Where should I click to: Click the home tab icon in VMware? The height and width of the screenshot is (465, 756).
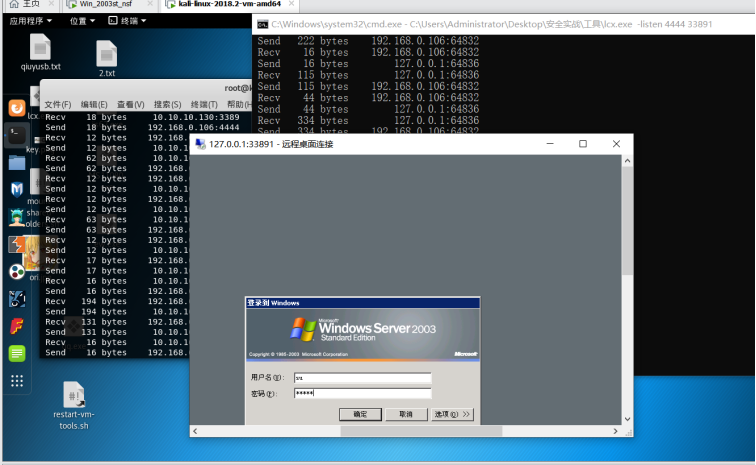14,4
